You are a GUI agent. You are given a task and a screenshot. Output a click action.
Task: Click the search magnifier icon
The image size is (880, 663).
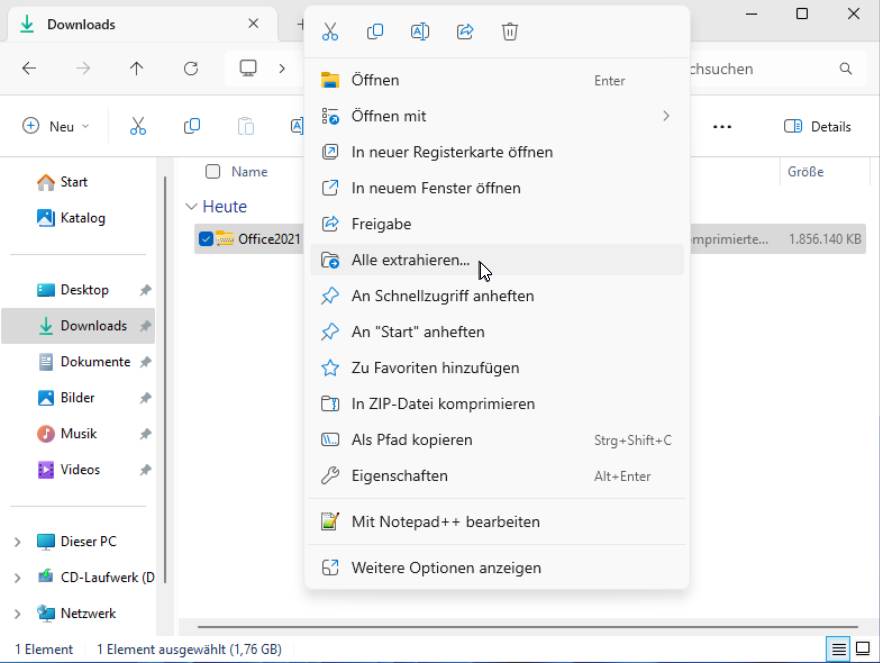tap(845, 69)
